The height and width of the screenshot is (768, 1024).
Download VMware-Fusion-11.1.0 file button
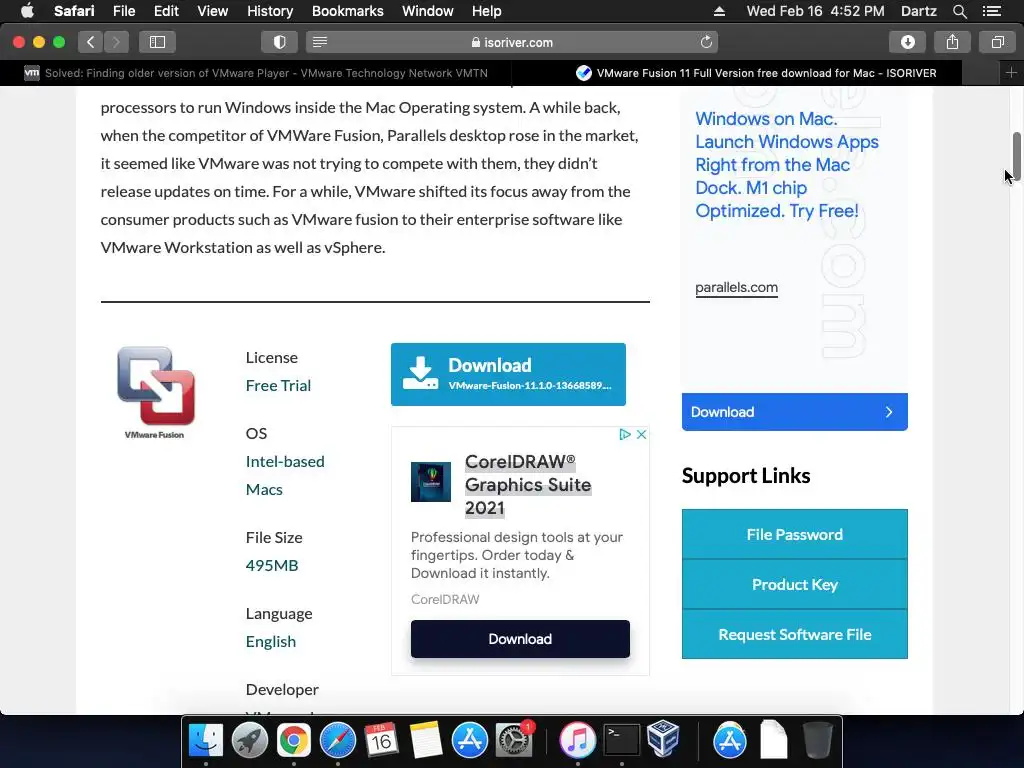coord(508,374)
